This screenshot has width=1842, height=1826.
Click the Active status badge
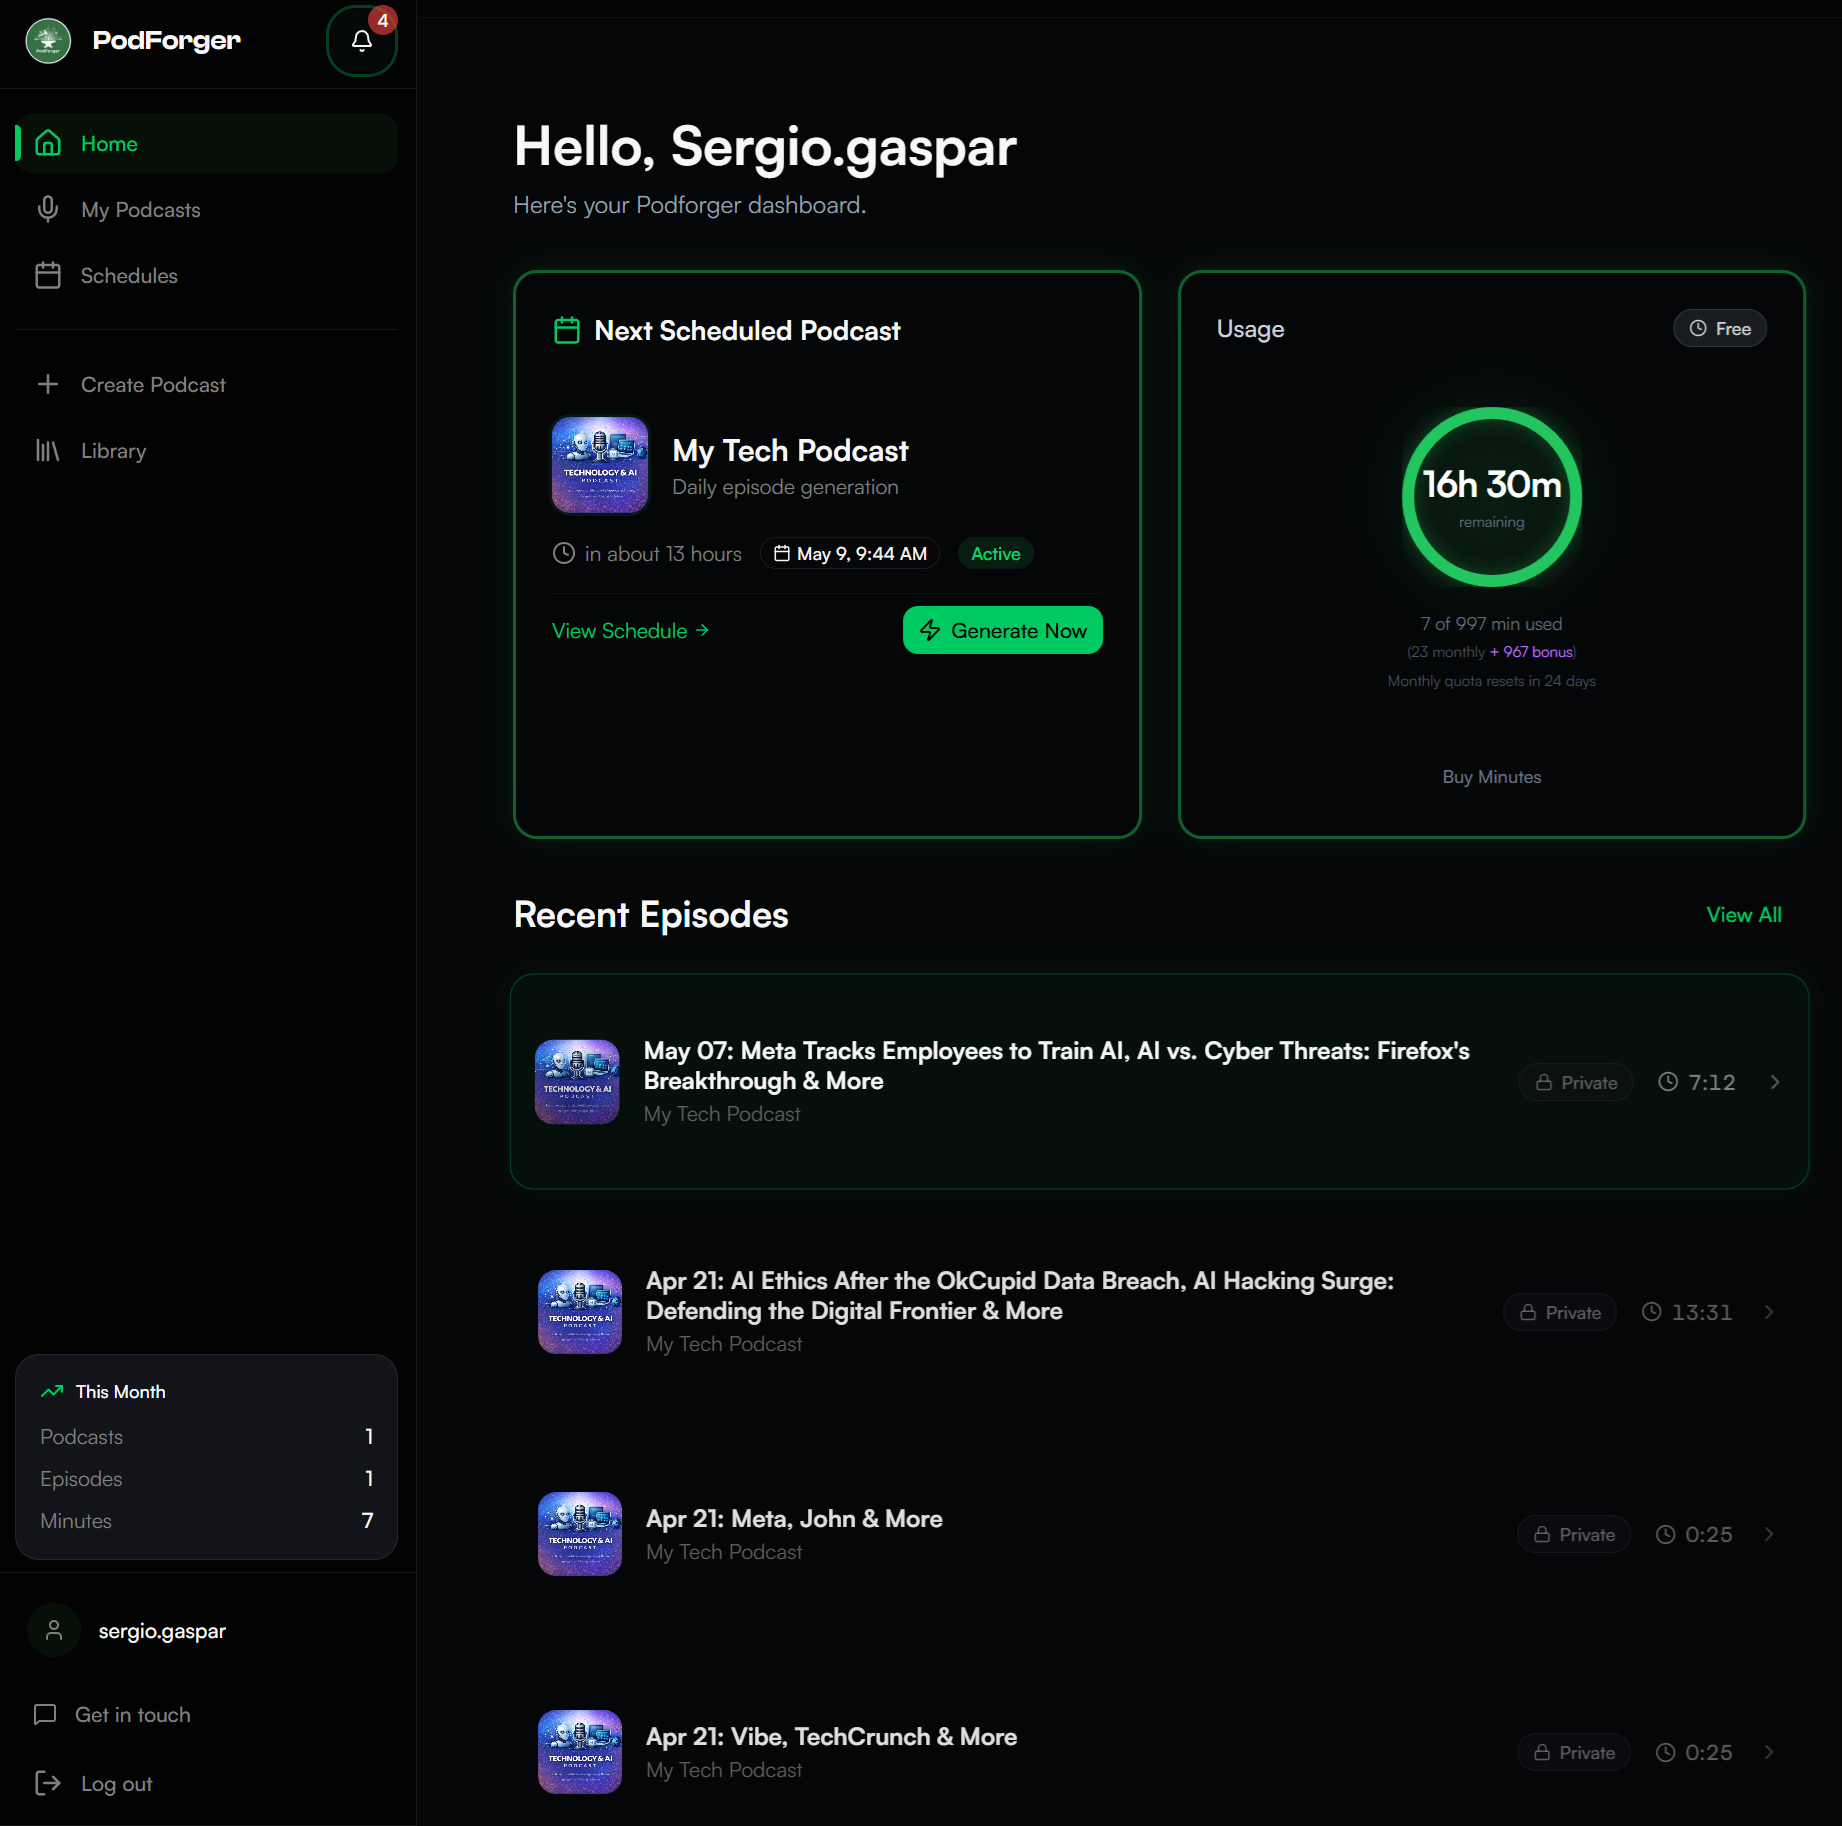pyautogui.click(x=996, y=553)
